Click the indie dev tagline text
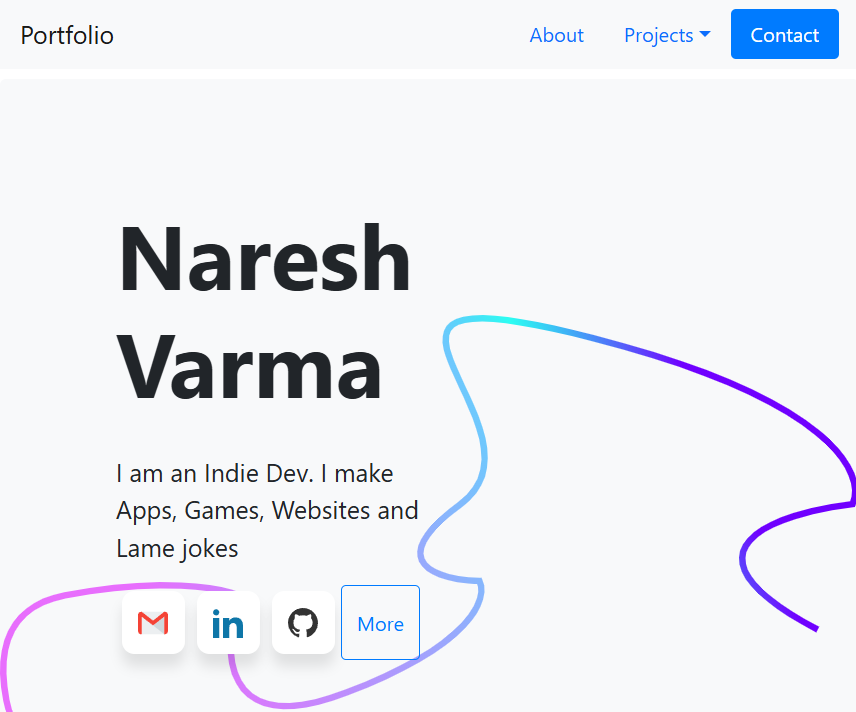Image resolution: width=856 pixels, height=712 pixels. (267, 510)
